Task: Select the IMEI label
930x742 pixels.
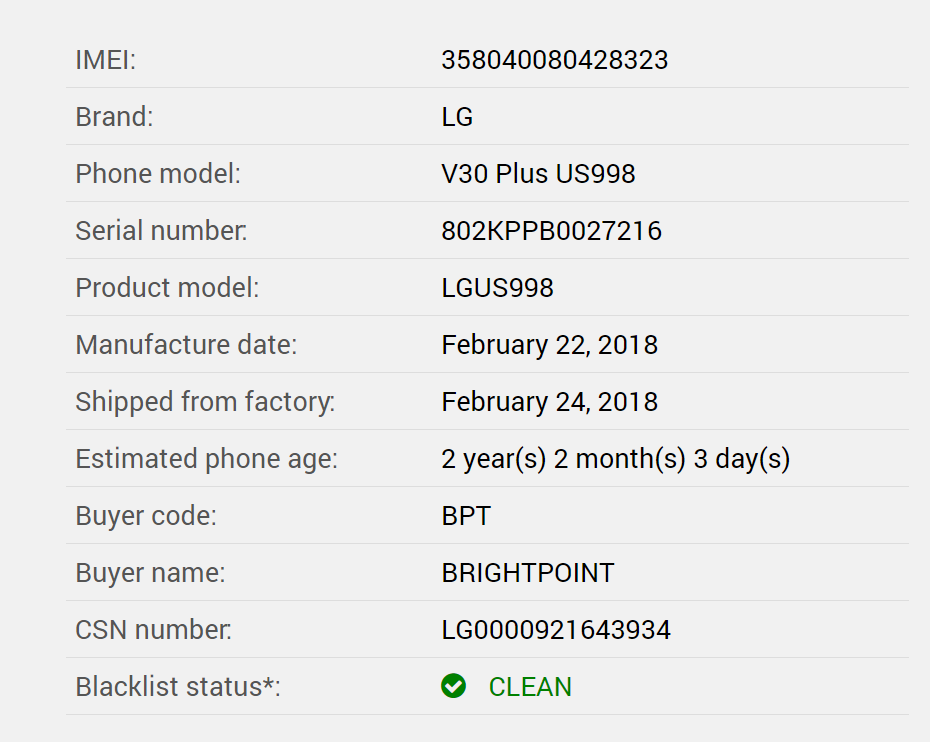Action: (105, 60)
